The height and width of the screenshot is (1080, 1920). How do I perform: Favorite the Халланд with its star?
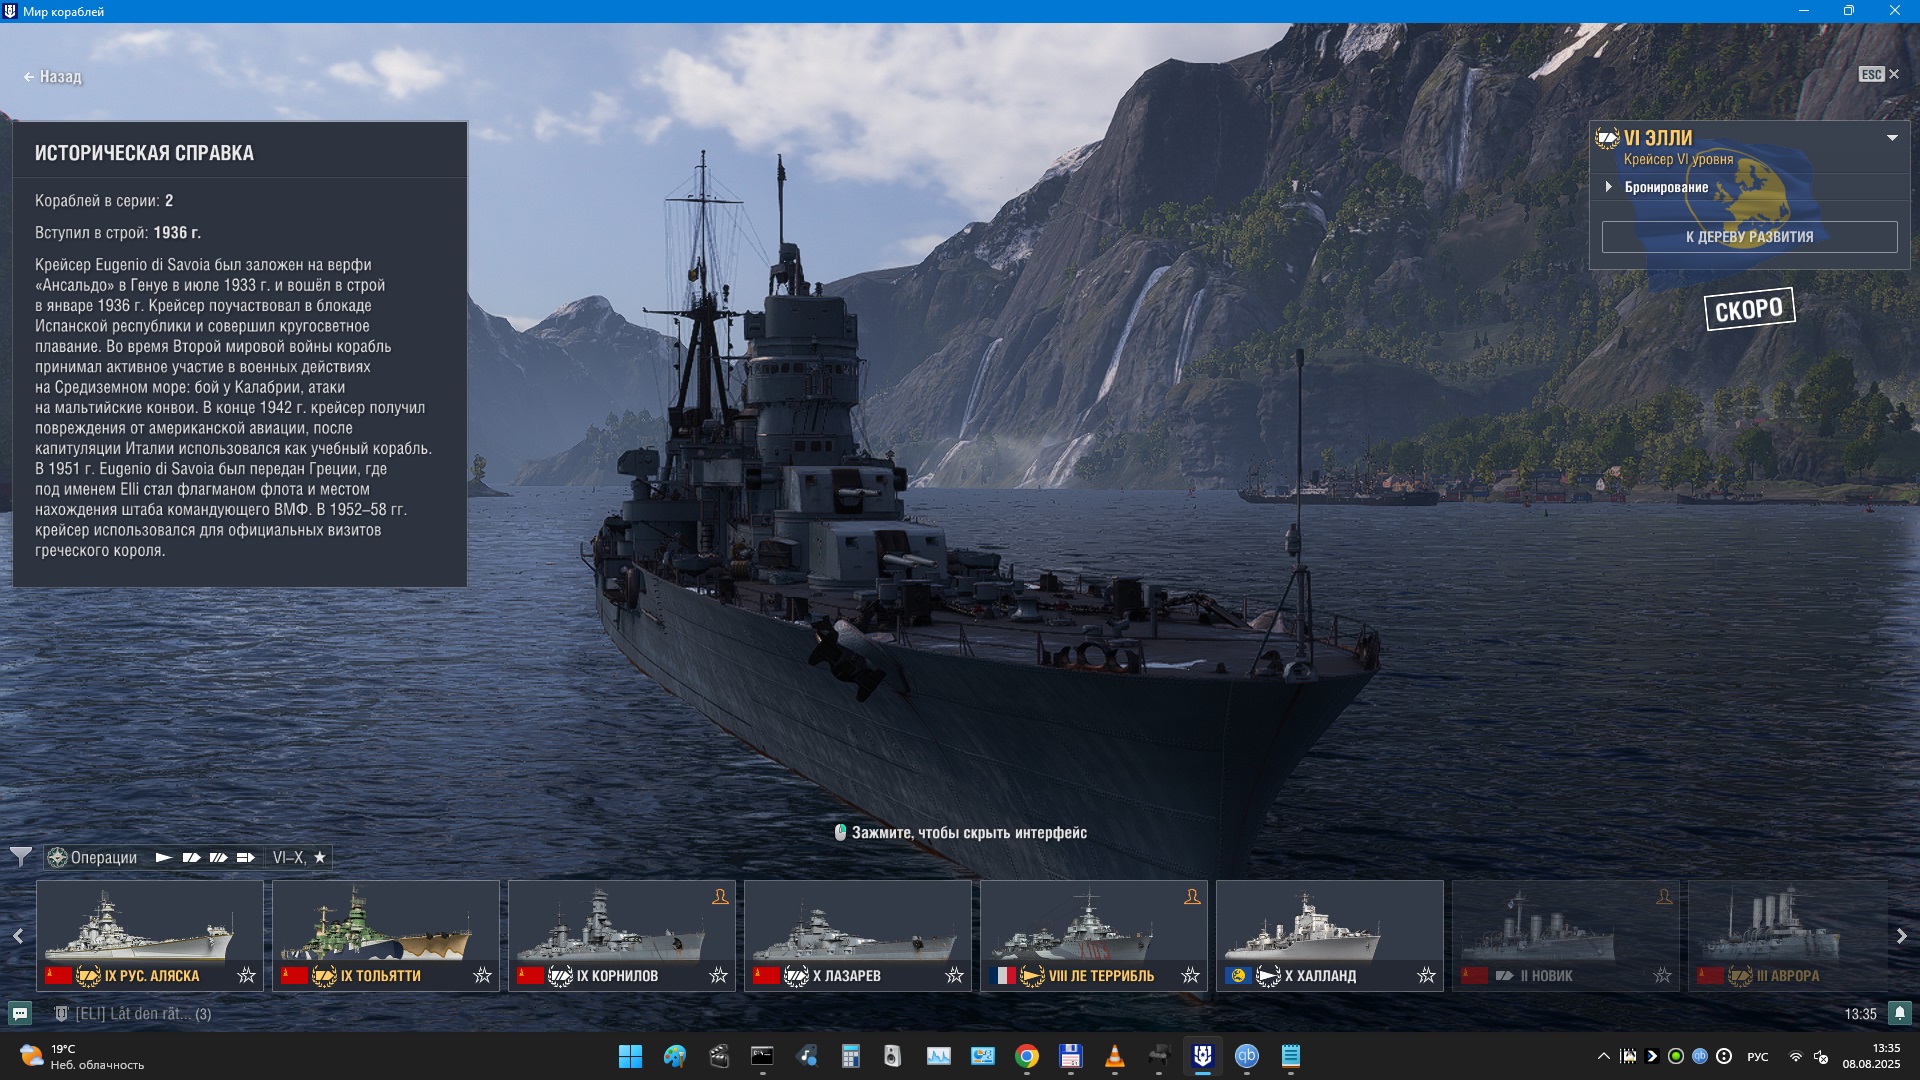(x=1426, y=975)
